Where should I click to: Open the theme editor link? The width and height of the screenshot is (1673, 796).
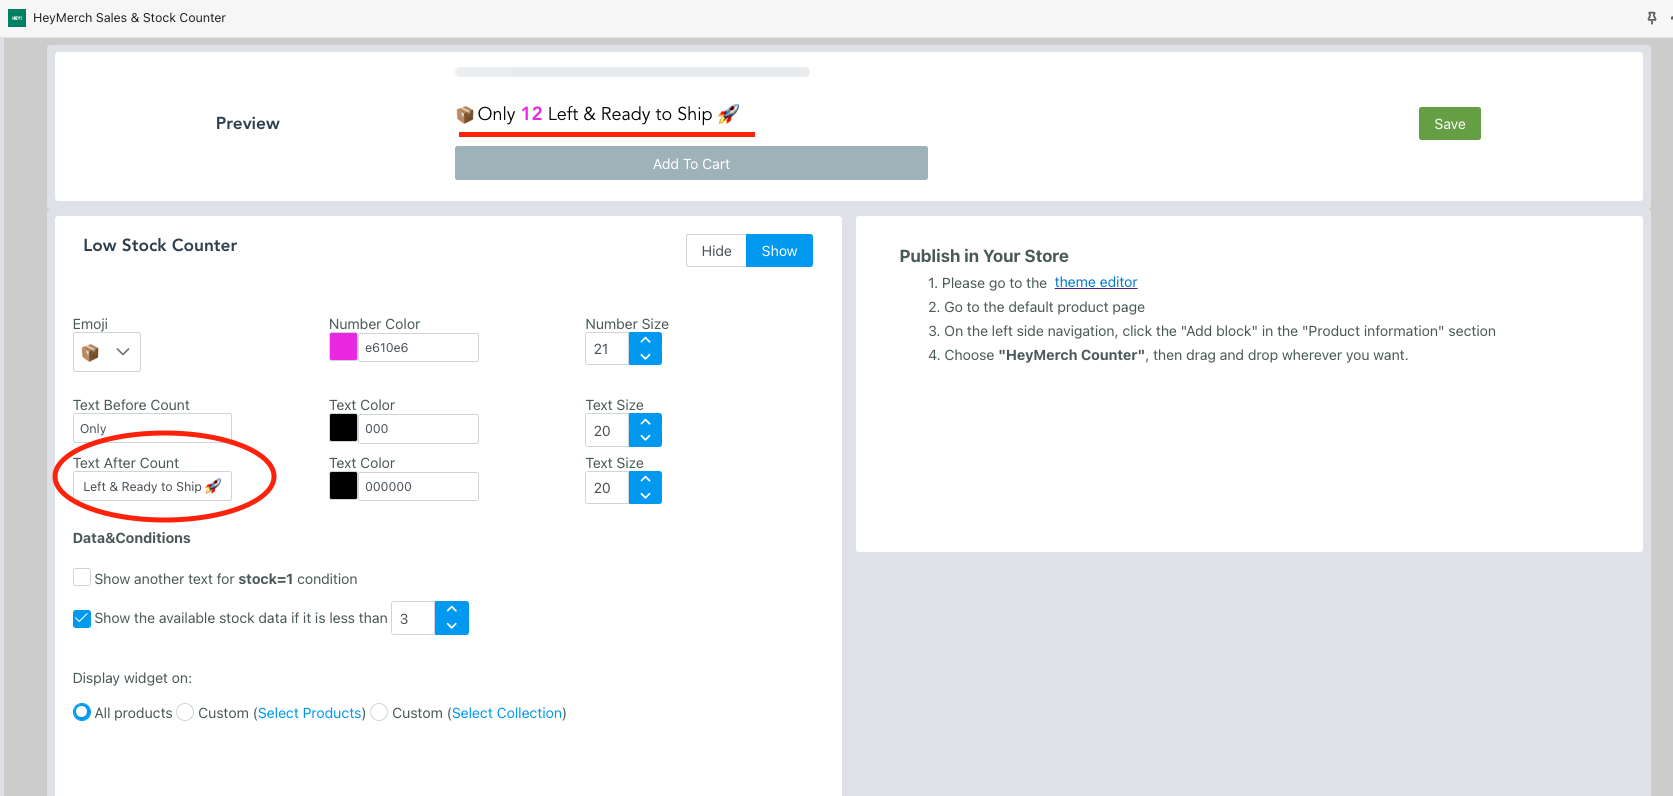click(x=1095, y=283)
